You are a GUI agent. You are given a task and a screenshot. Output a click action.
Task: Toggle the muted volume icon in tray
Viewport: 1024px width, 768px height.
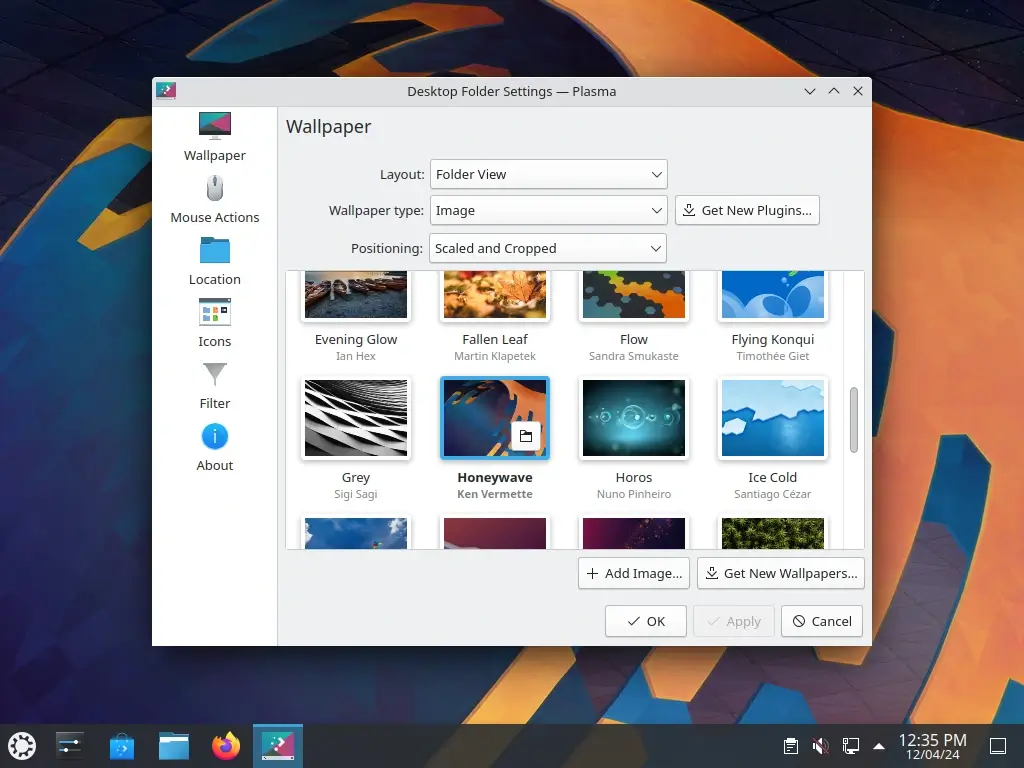coord(820,746)
